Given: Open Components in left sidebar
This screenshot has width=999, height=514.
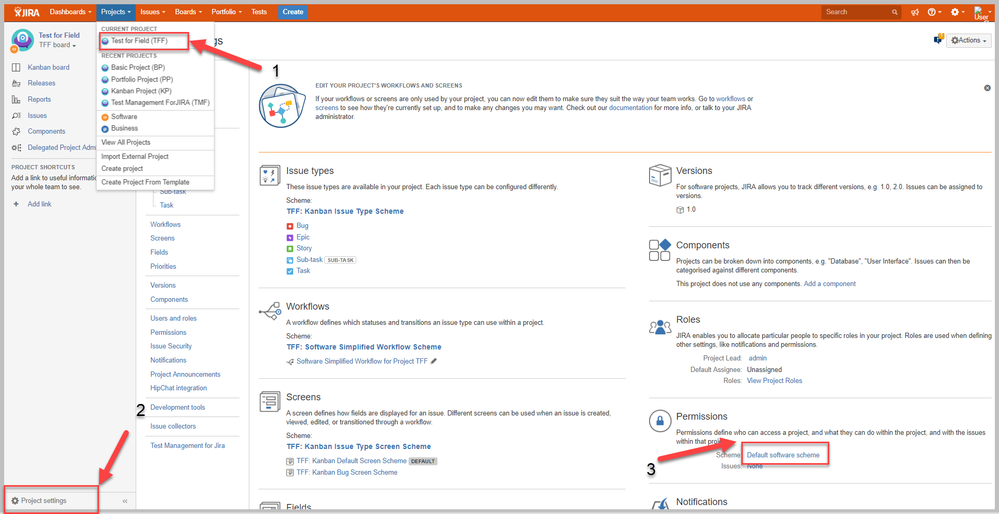Looking at the screenshot, I should [46, 131].
